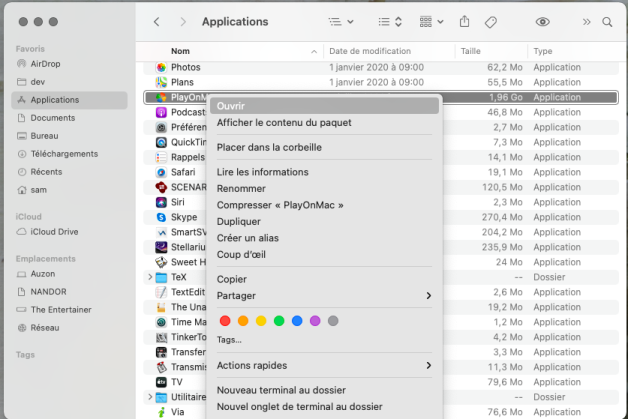This screenshot has height=419, width=628.
Task: Select Applications in the sidebar
Action: pyautogui.click(x=70, y=100)
